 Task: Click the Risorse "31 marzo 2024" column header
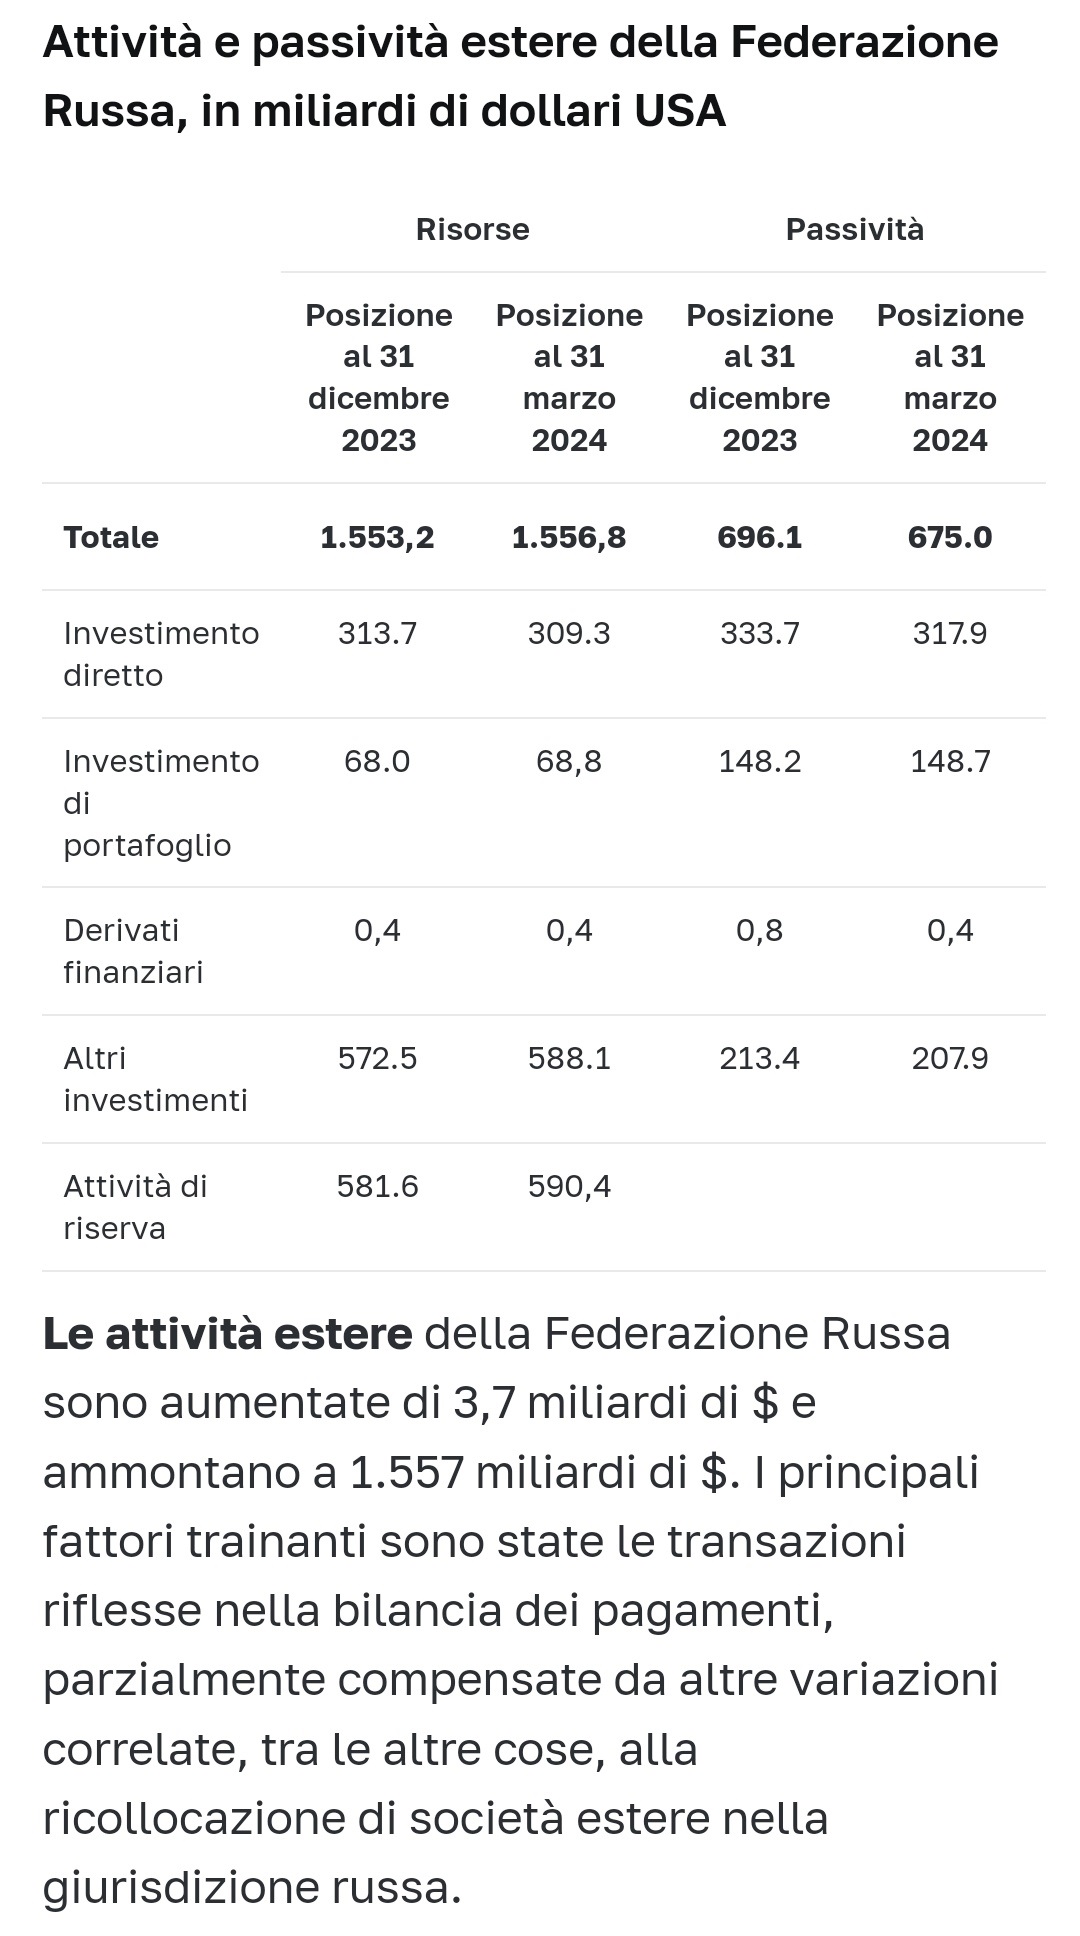[569, 377]
